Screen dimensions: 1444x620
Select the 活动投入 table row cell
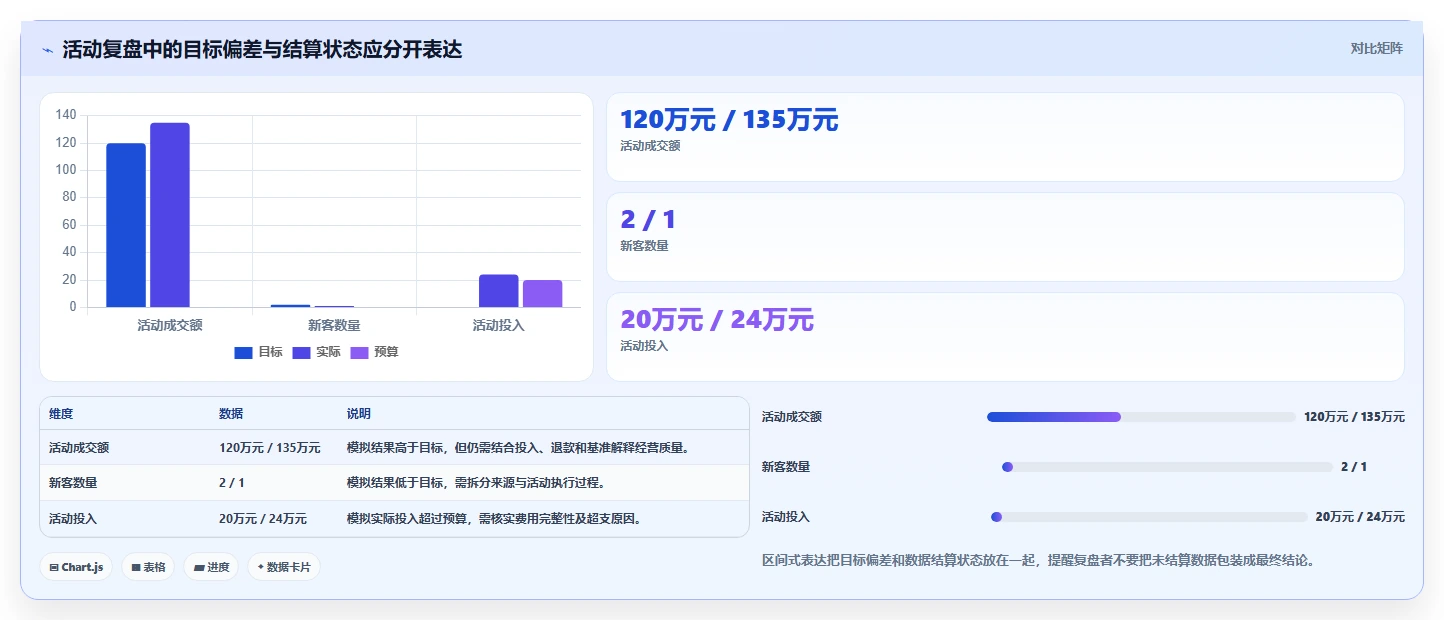73,519
